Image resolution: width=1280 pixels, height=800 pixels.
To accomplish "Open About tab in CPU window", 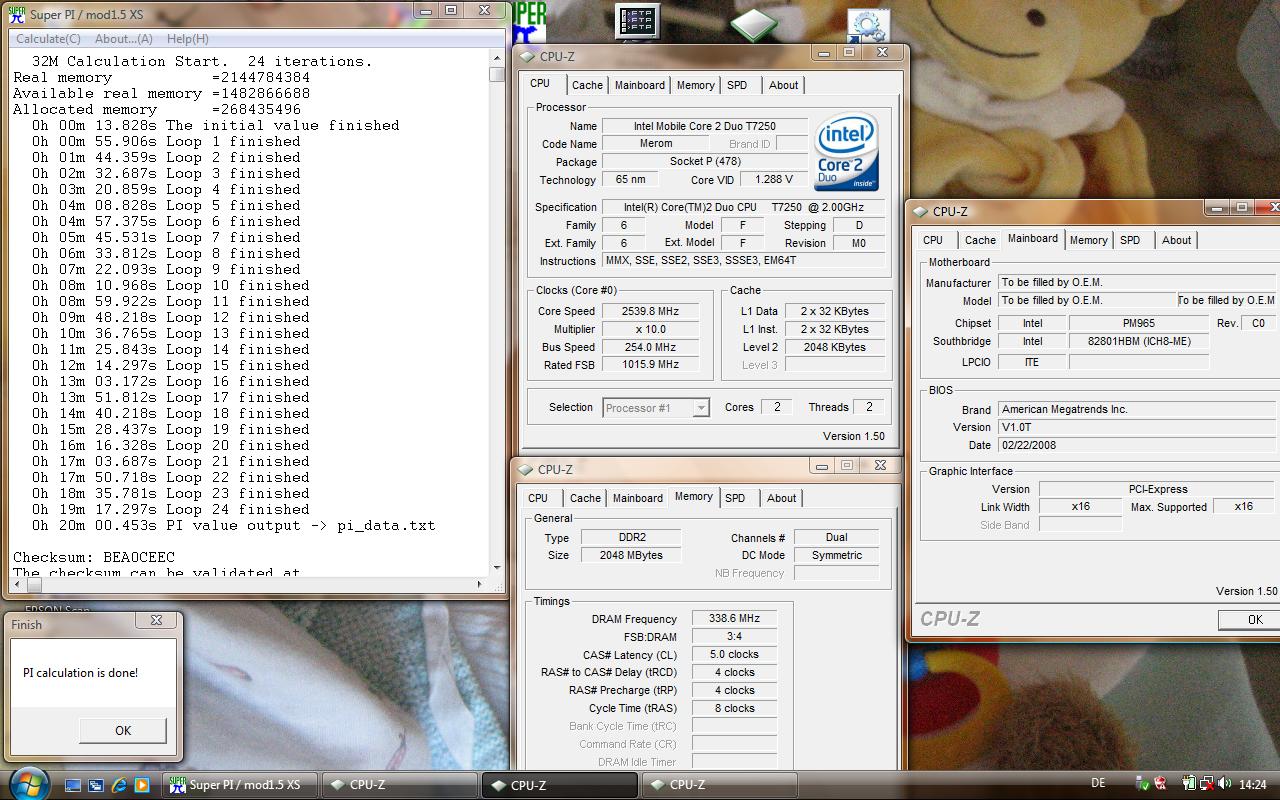I will click(784, 85).
